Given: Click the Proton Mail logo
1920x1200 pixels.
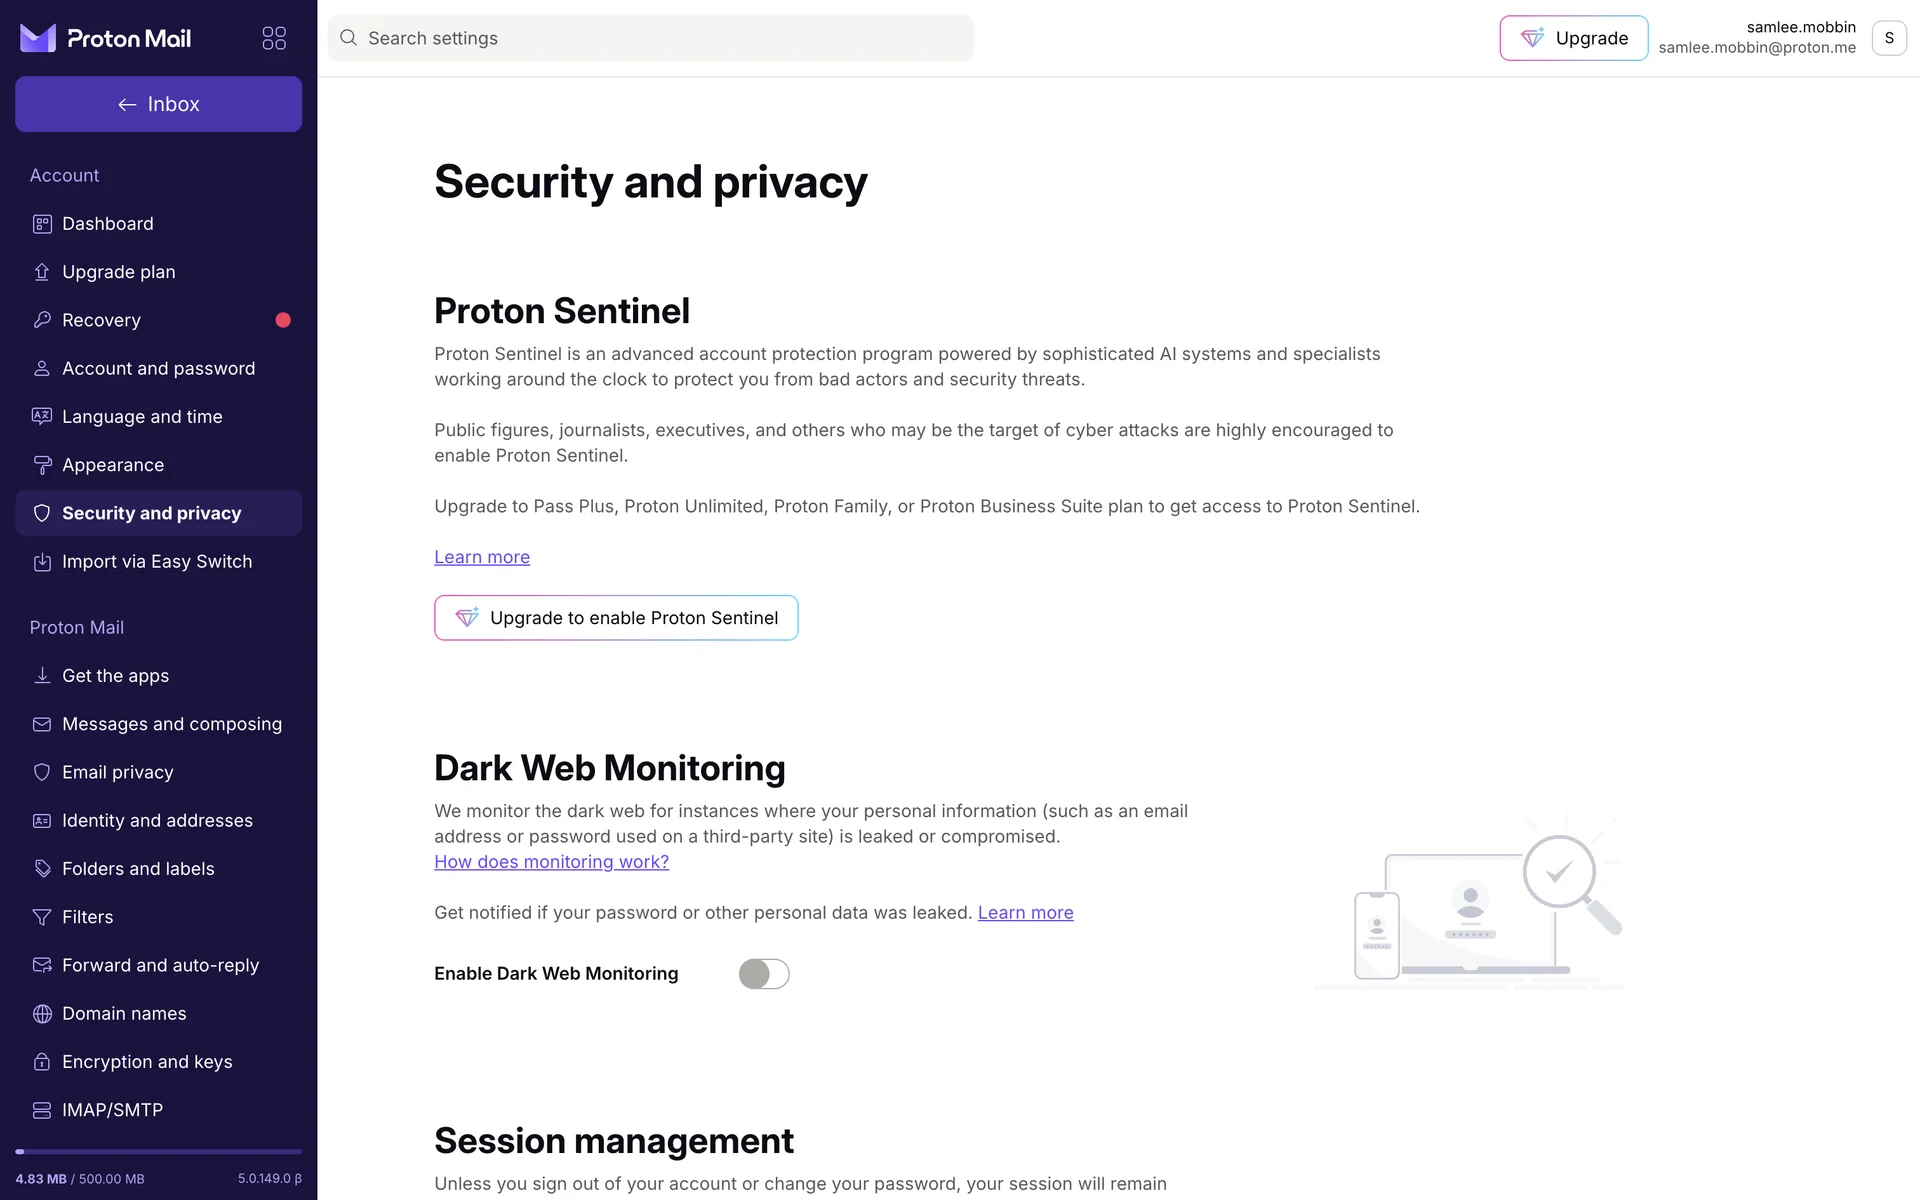Looking at the screenshot, I should 105,38.
